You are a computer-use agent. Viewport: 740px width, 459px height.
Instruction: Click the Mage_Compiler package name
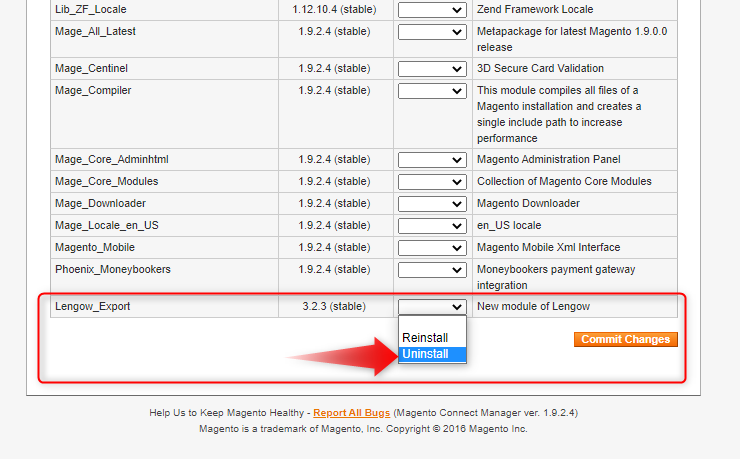pos(93,91)
